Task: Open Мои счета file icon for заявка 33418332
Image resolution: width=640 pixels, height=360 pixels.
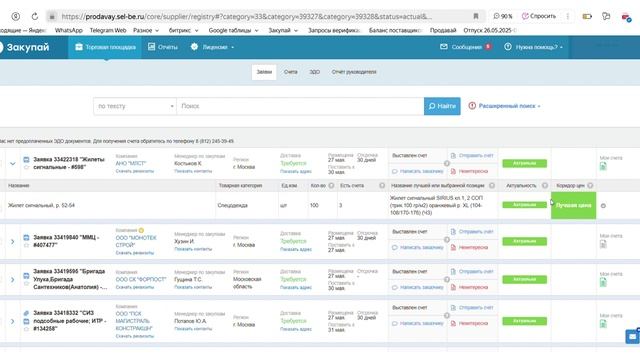Action: 603,324
